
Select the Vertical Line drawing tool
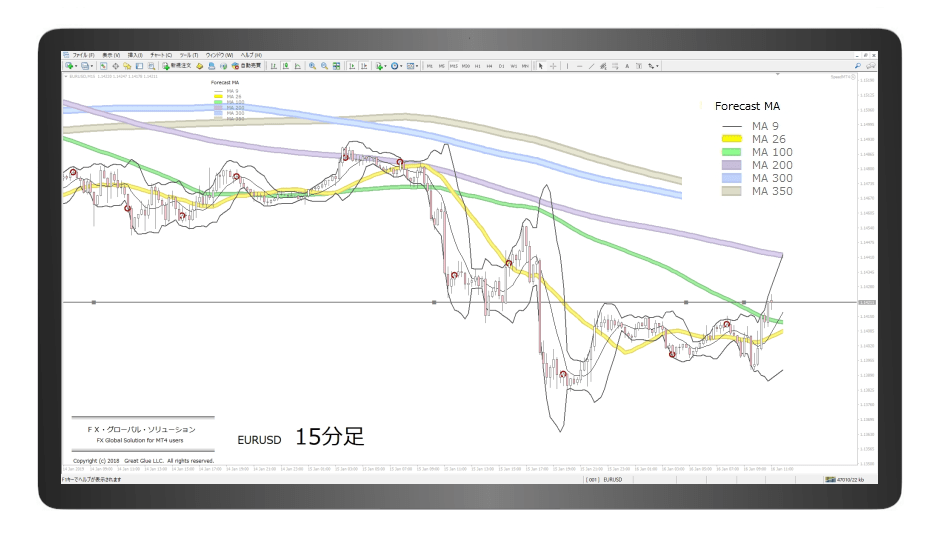pos(568,66)
